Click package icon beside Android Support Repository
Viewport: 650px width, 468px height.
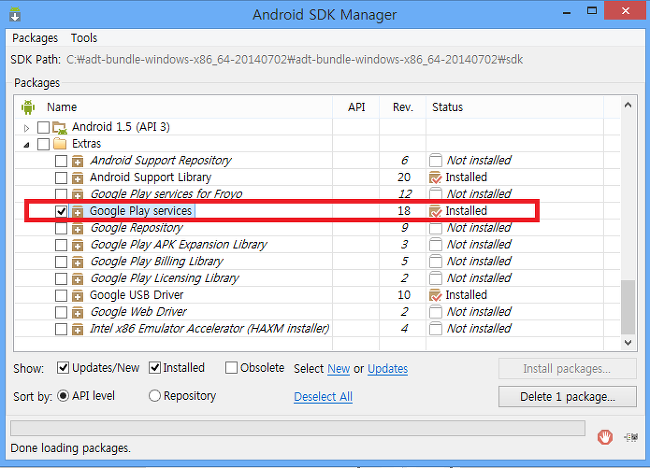click(x=77, y=161)
